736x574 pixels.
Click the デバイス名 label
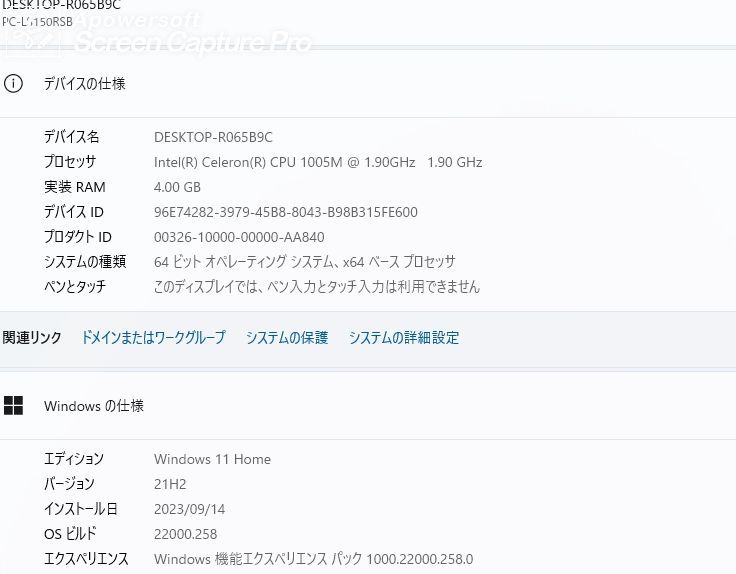click(x=71, y=137)
